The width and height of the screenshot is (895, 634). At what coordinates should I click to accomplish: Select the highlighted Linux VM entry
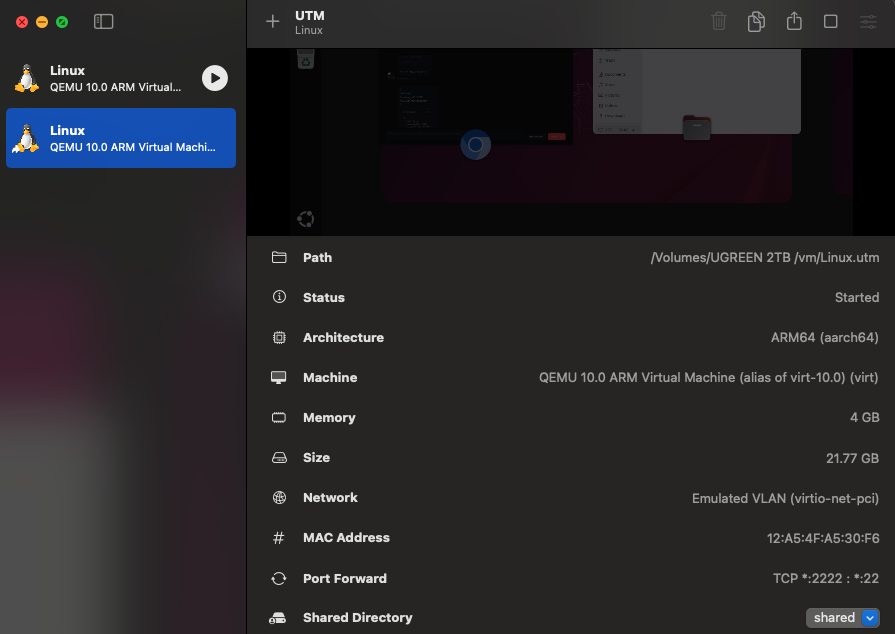tap(120, 138)
